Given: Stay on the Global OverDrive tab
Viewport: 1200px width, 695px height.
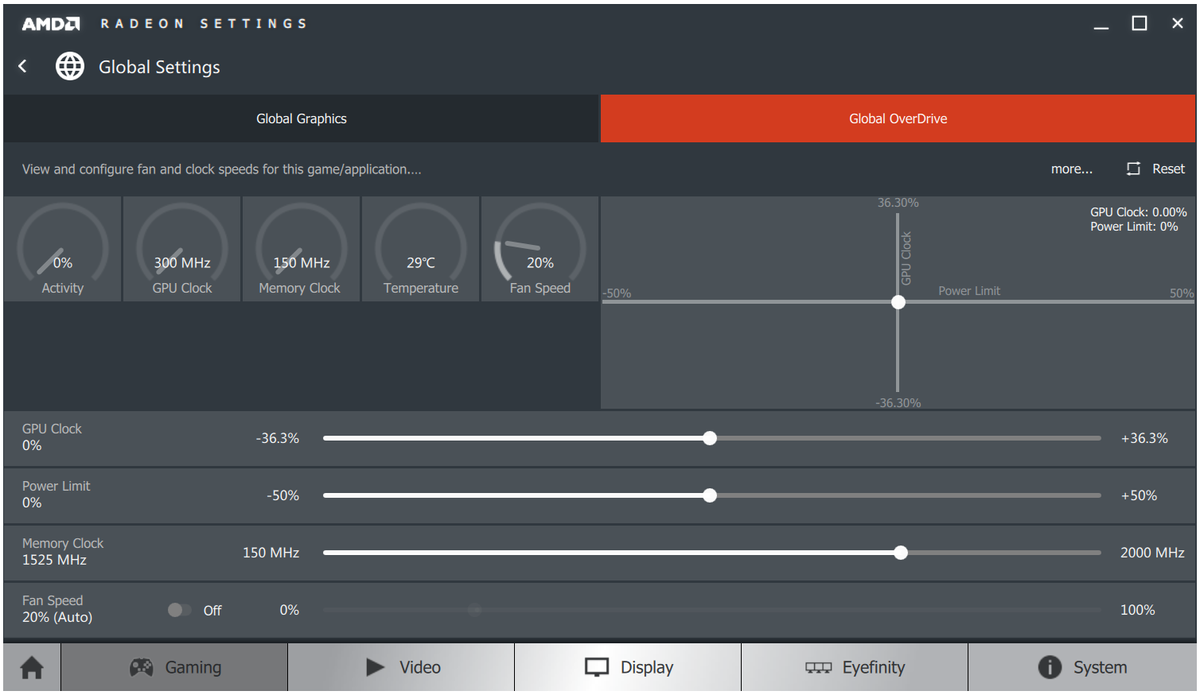Looking at the screenshot, I should pos(897,117).
